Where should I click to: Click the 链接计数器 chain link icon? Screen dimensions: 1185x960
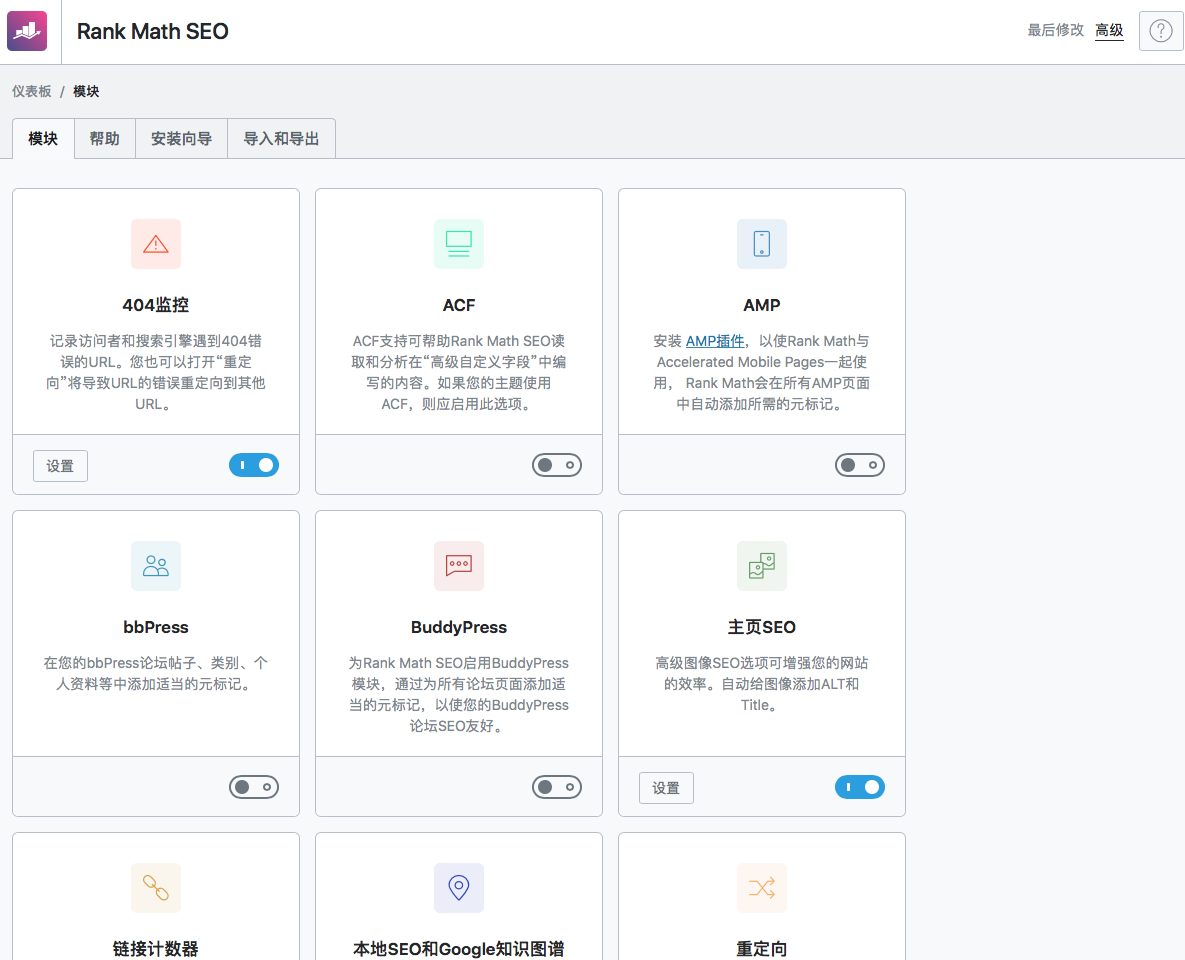pyautogui.click(x=156, y=888)
